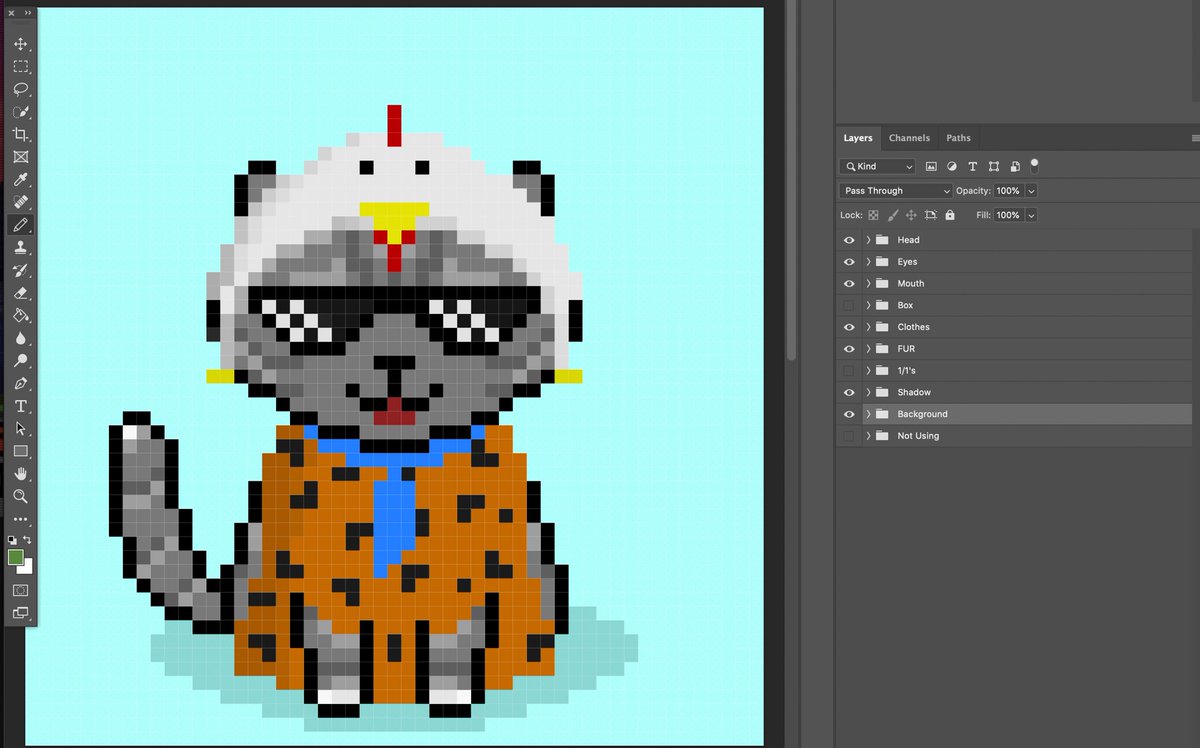Lock image pixels brush icon
Viewport: 1200px width, 748px height.
tap(892, 215)
